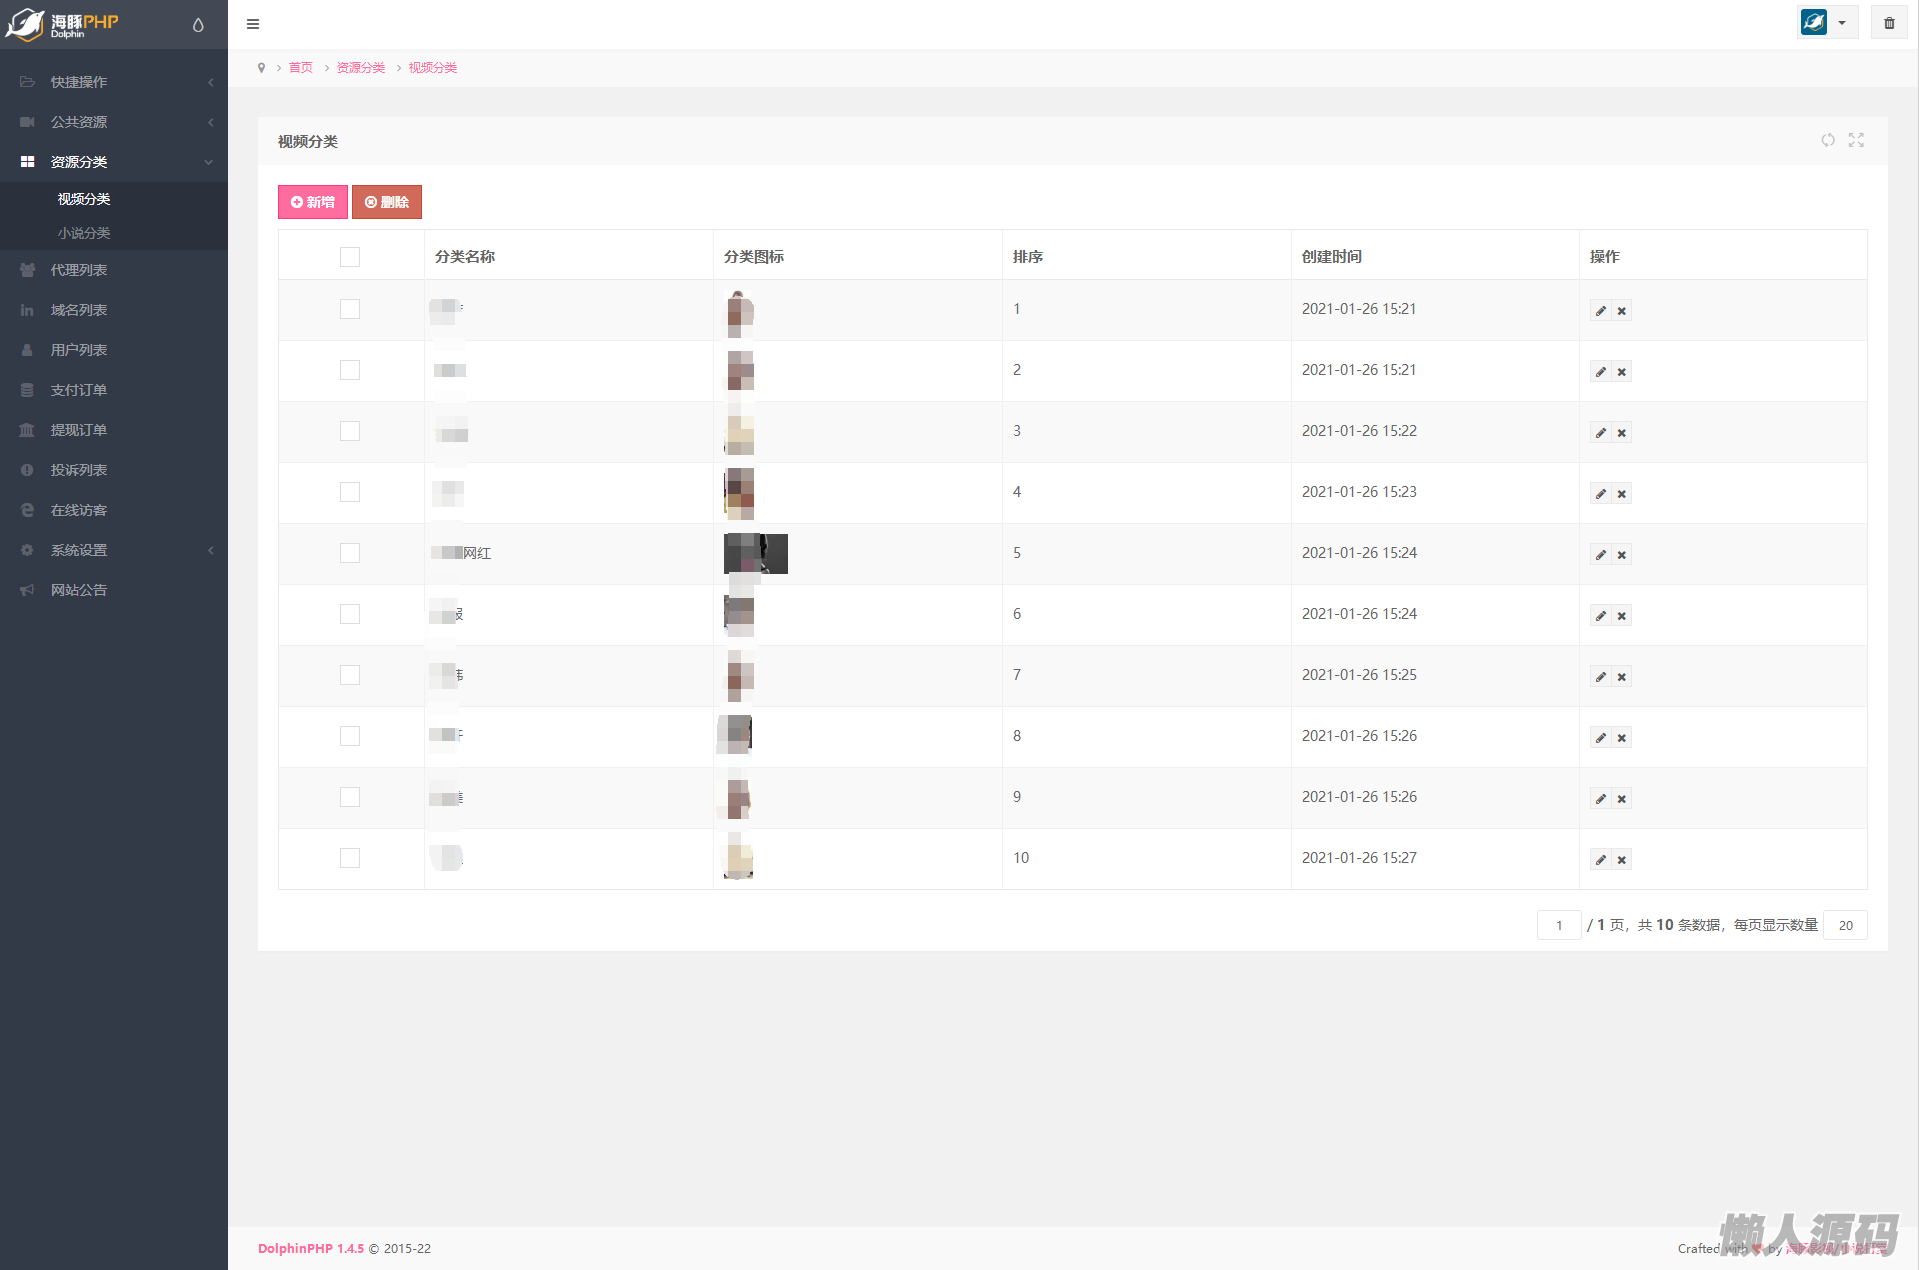Viewport: 1919px width, 1270px height.
Task: Edit the row with sort order 2
Action: 1601,372
